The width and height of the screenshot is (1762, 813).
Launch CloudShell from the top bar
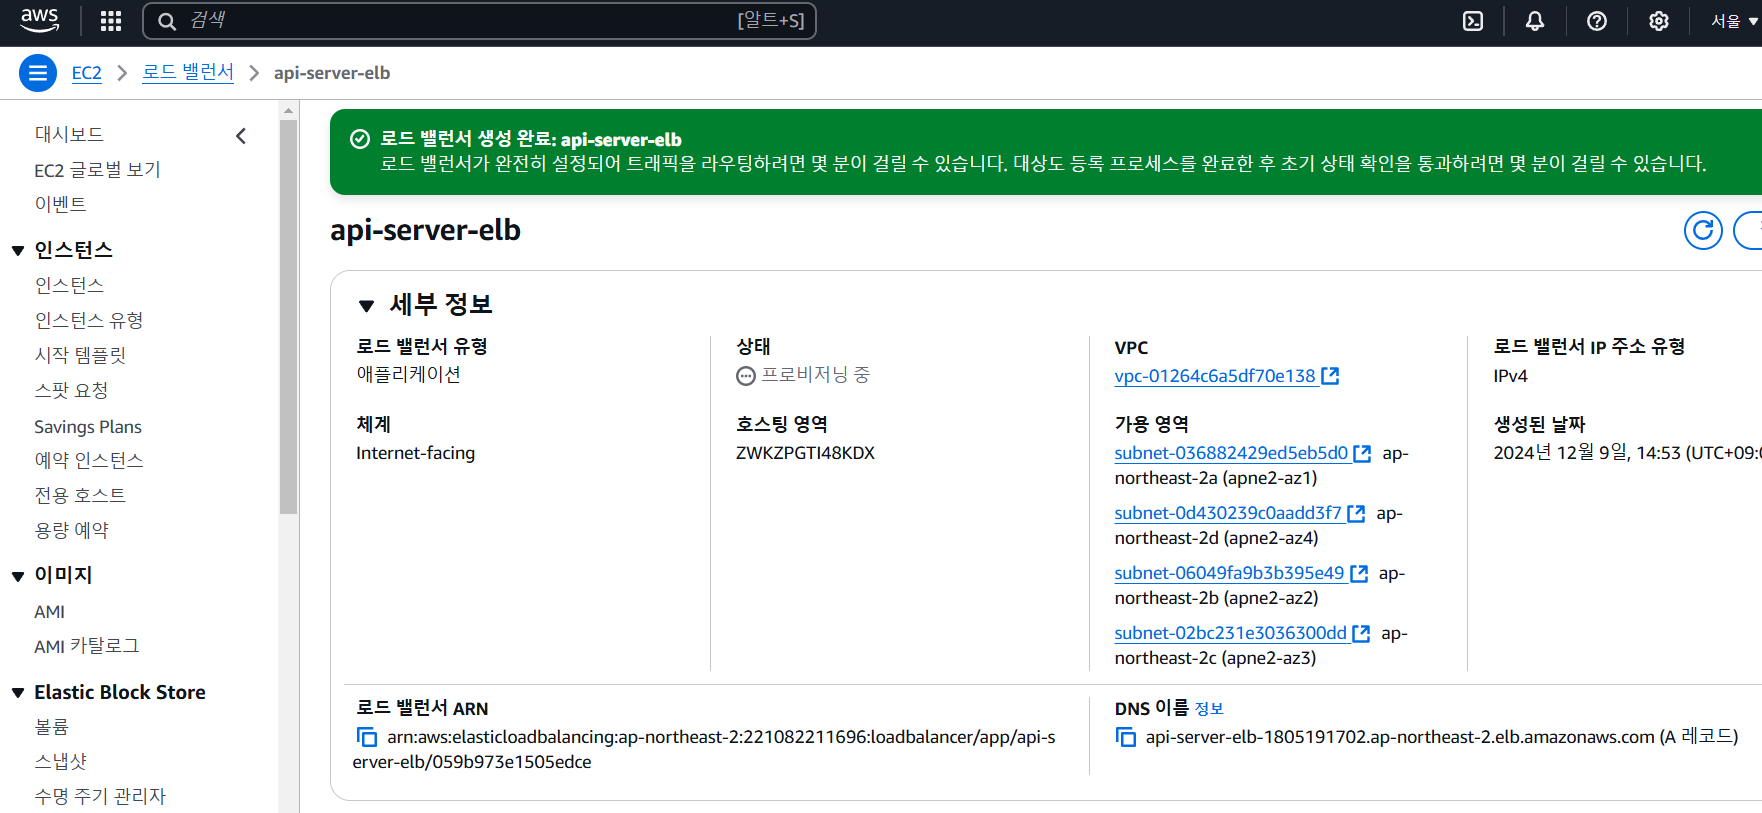(1473, 21)
